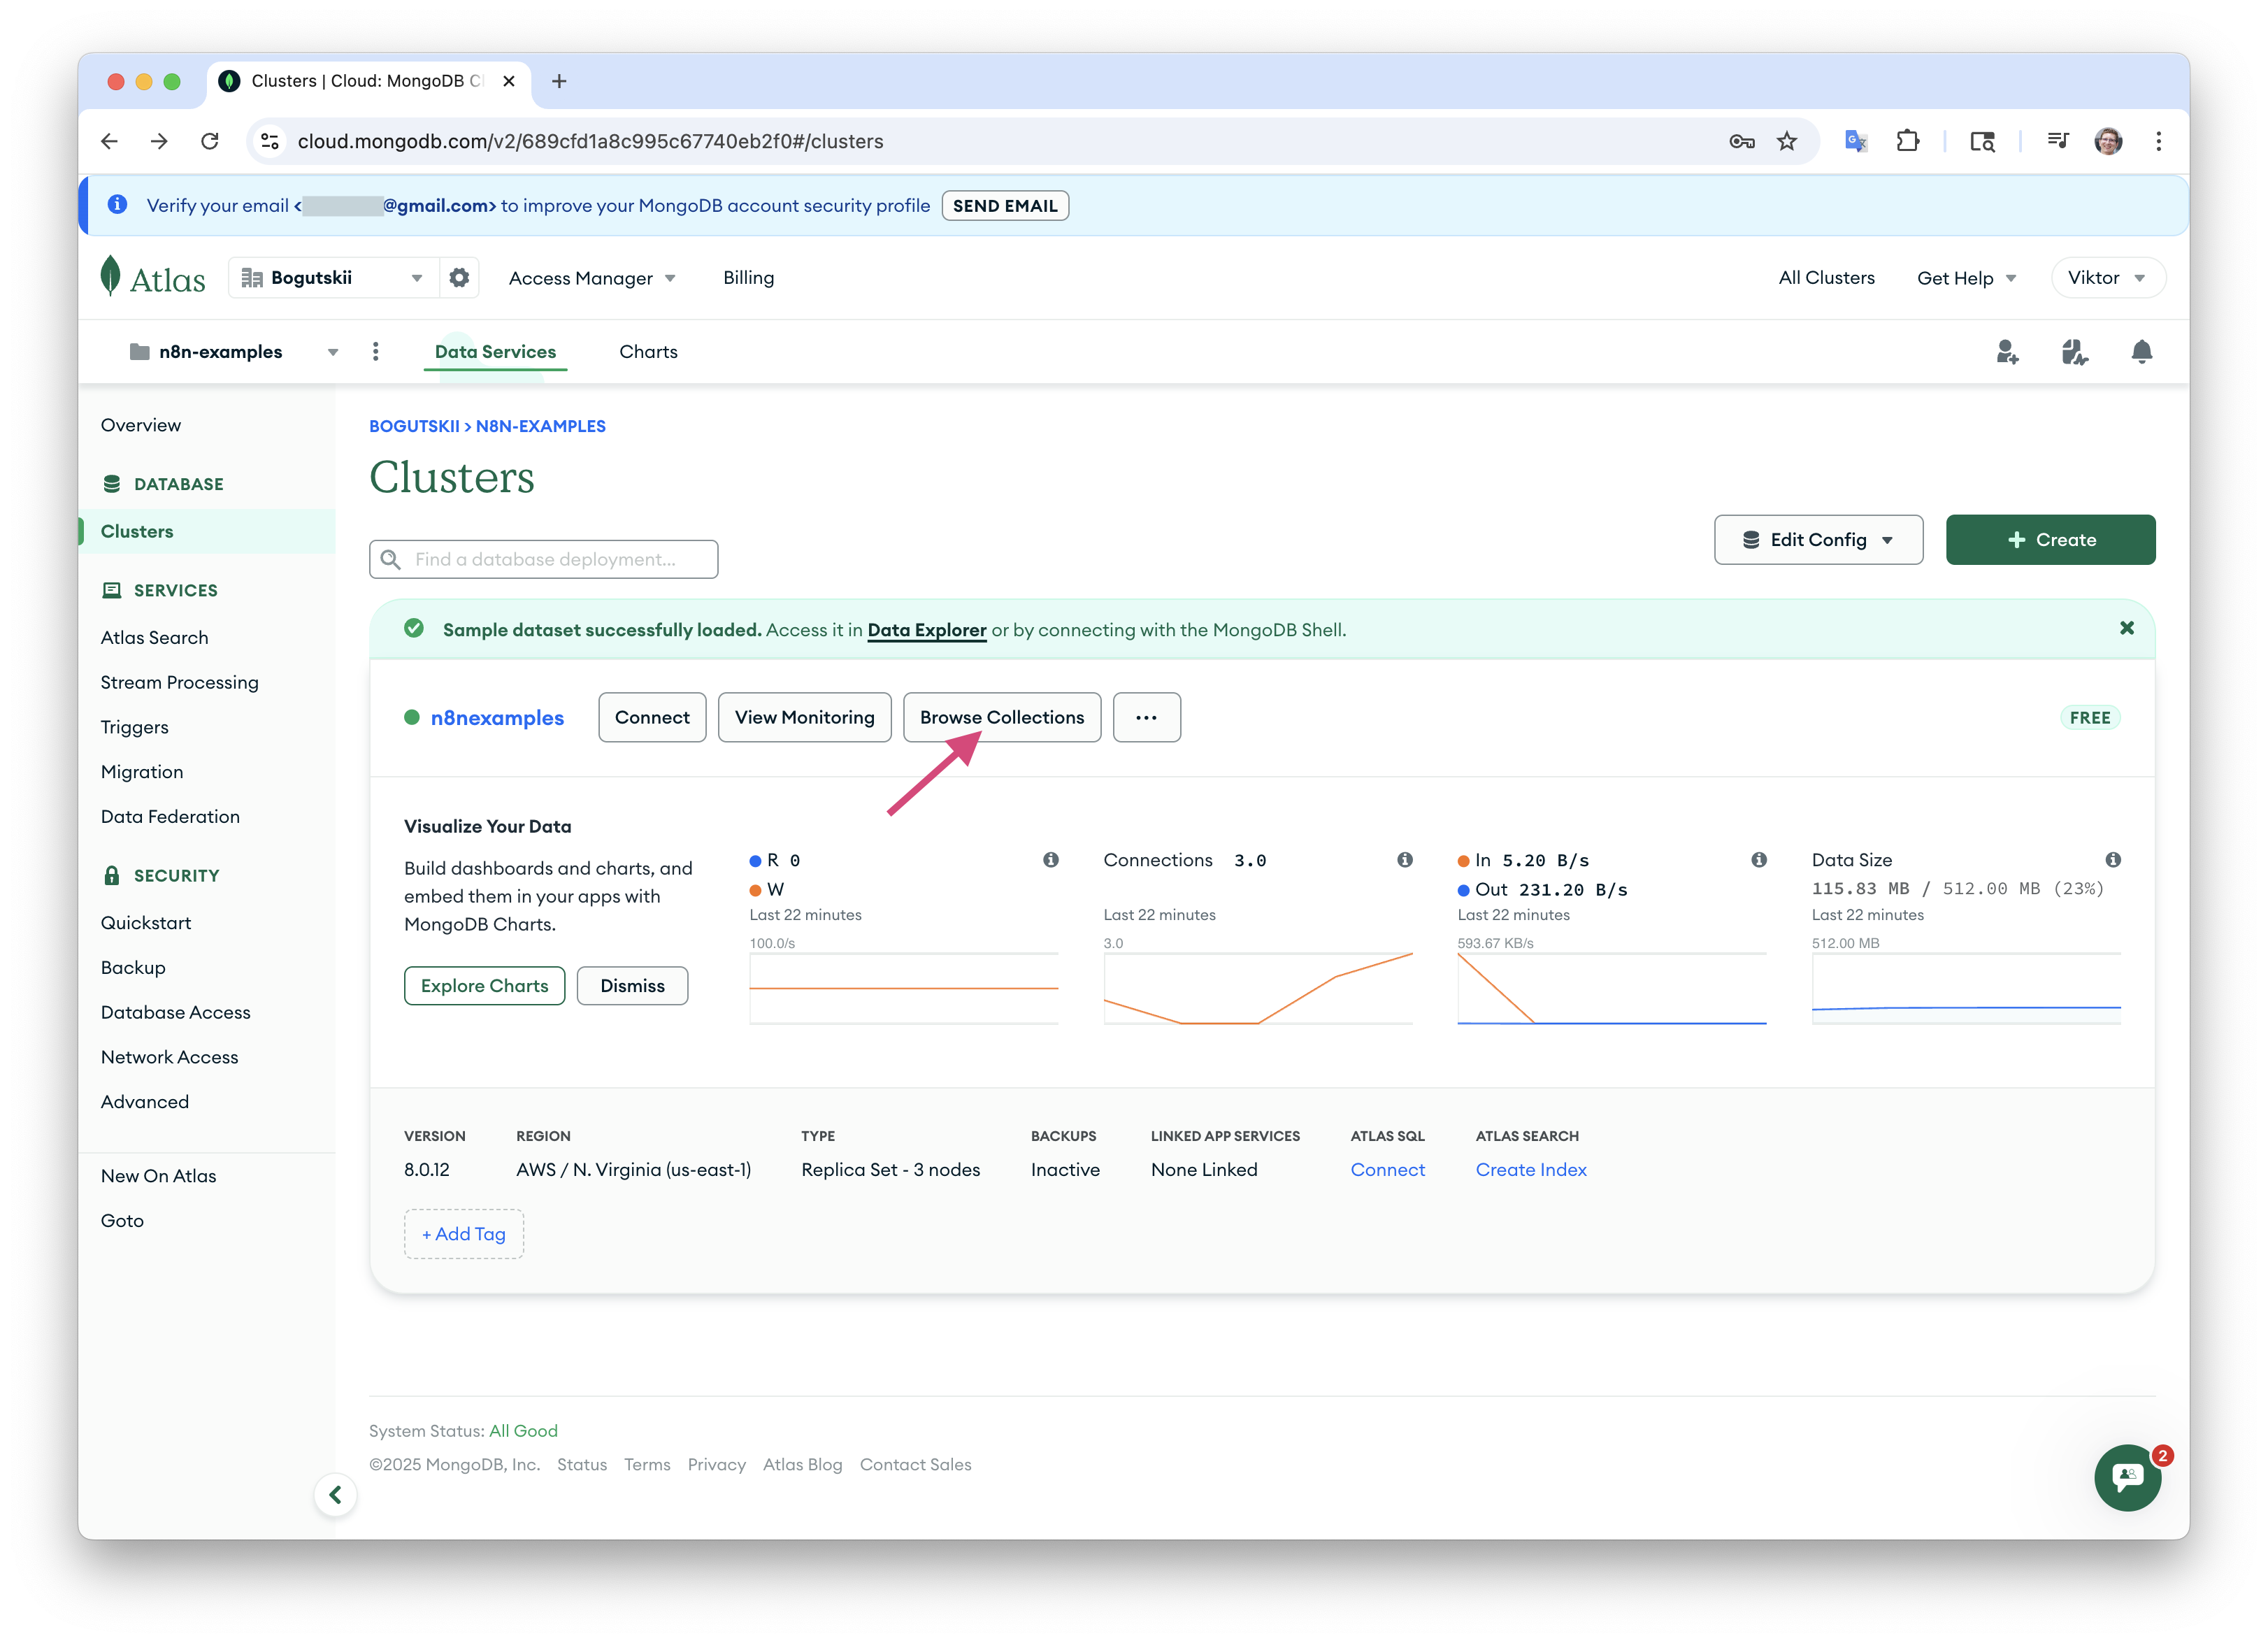
Task: Open the support chat bubble icon
Action: coord(2127,1477)
